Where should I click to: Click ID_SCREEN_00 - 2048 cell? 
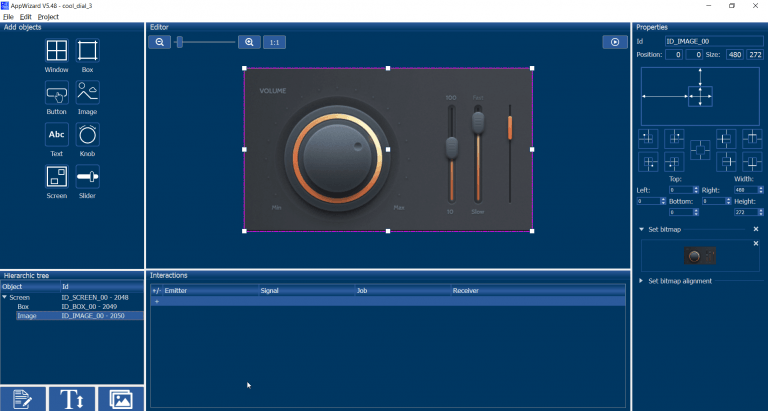(x=95, y=297)
